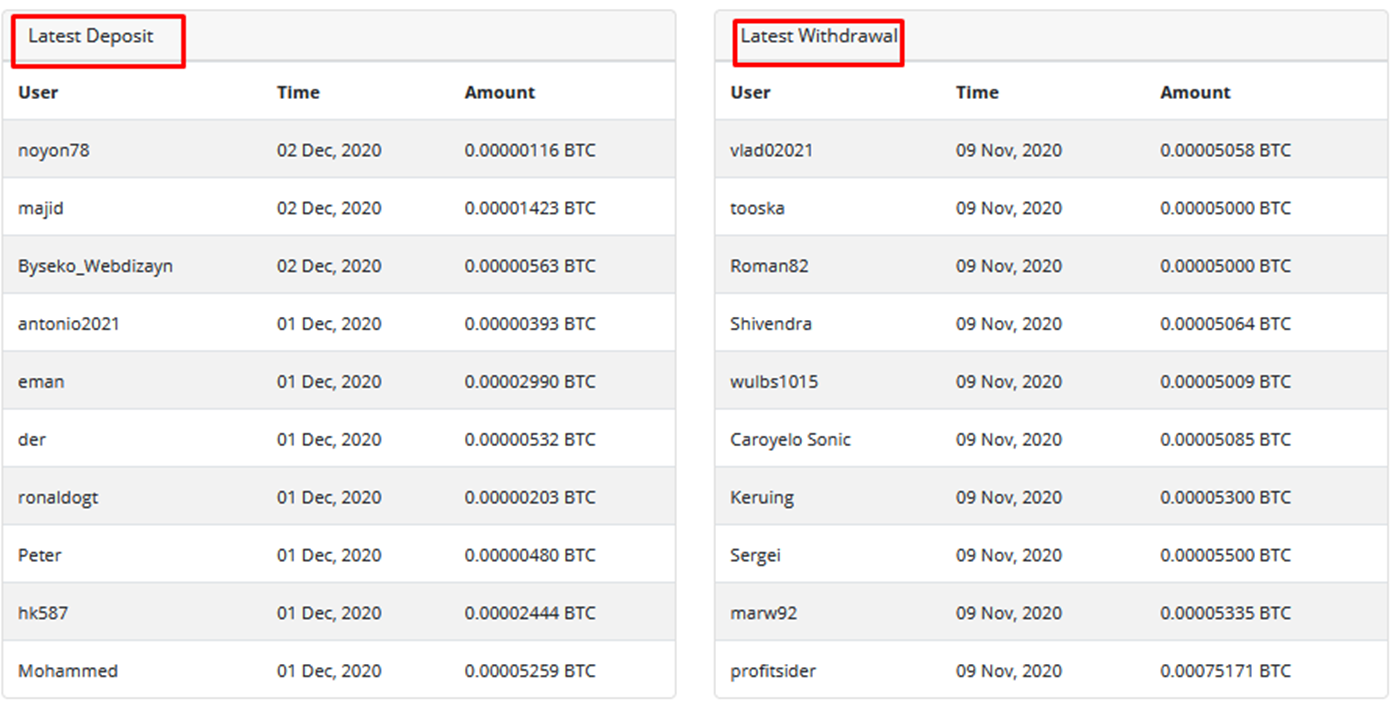
Task: Click hk587 in the deposit table
Action: [x=43, y=613]
